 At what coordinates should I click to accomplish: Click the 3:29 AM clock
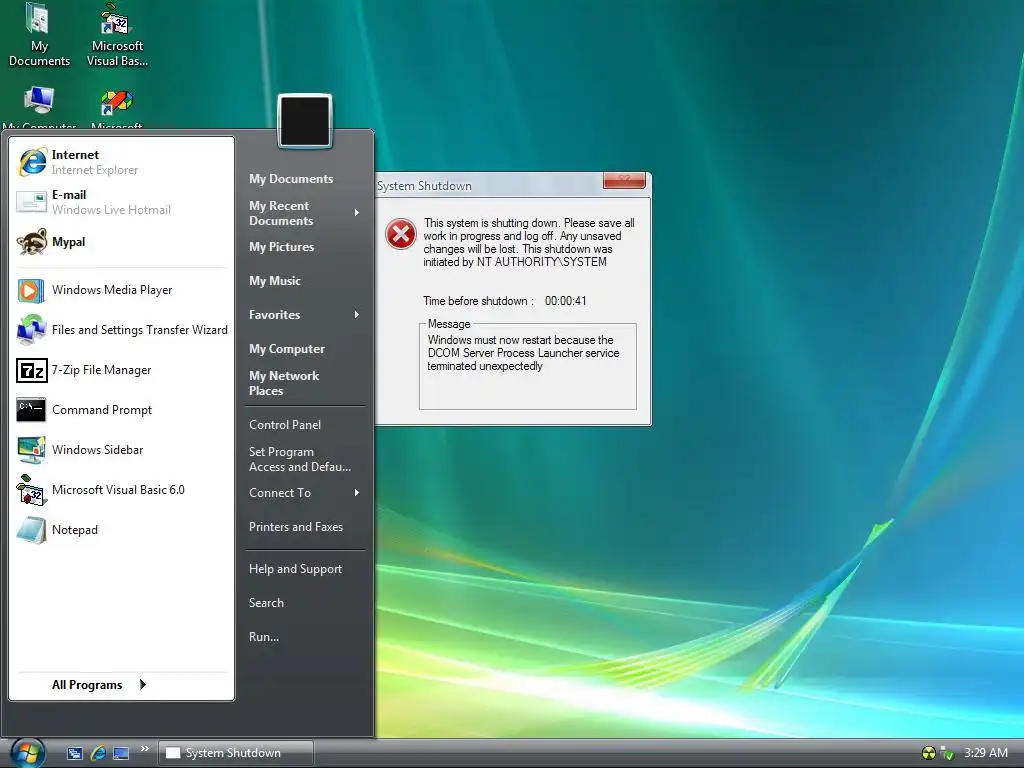coord(985,753)
